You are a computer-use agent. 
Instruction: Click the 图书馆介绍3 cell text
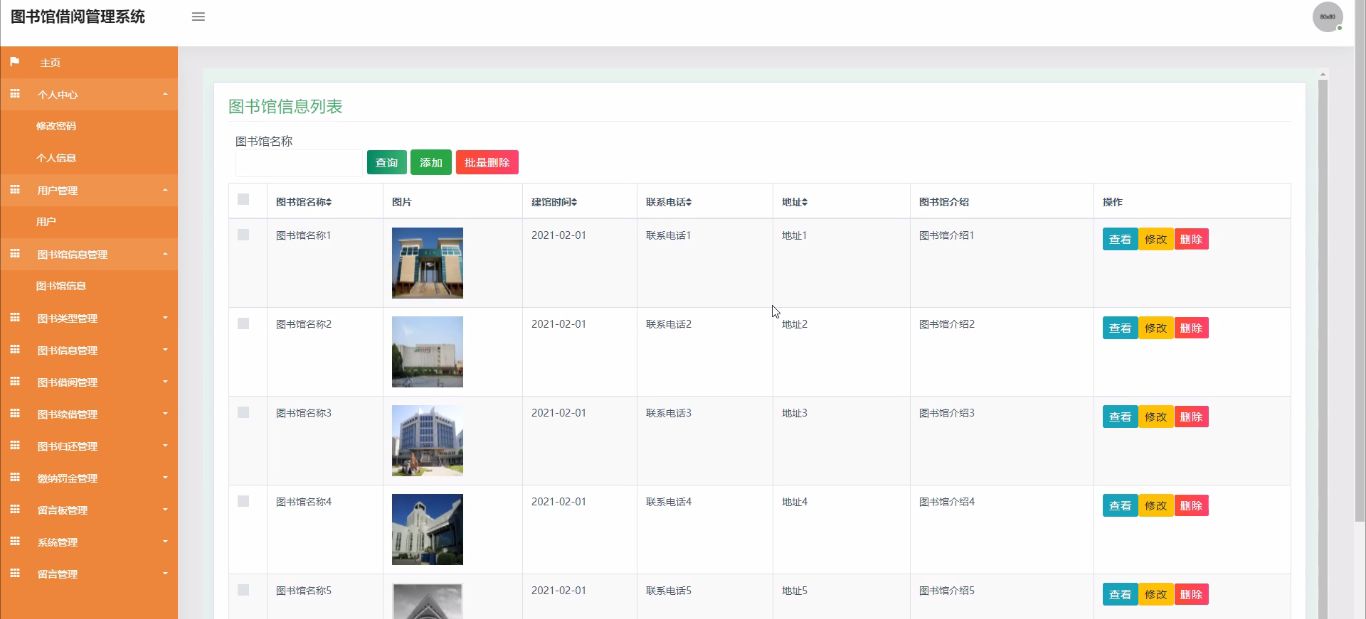pyautogui.click(x=946, y=413)
